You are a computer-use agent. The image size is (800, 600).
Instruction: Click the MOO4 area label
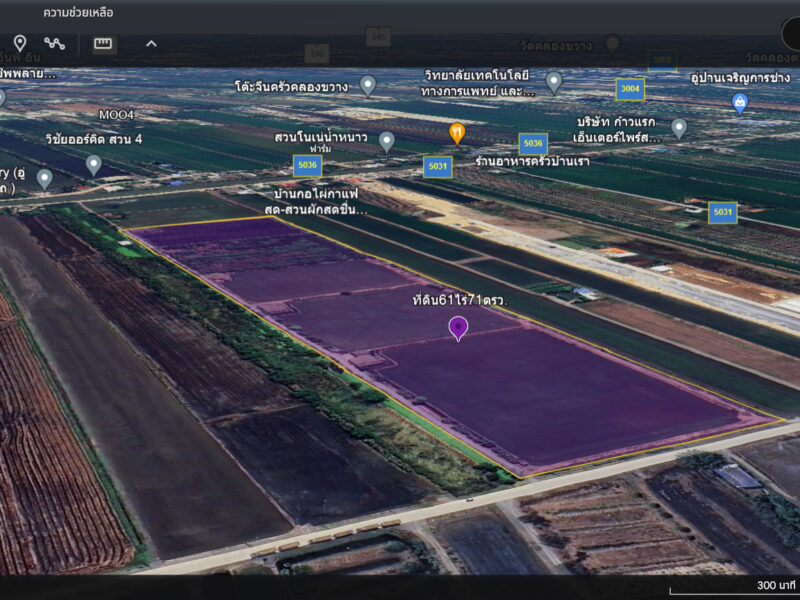[x=116, y=115]
